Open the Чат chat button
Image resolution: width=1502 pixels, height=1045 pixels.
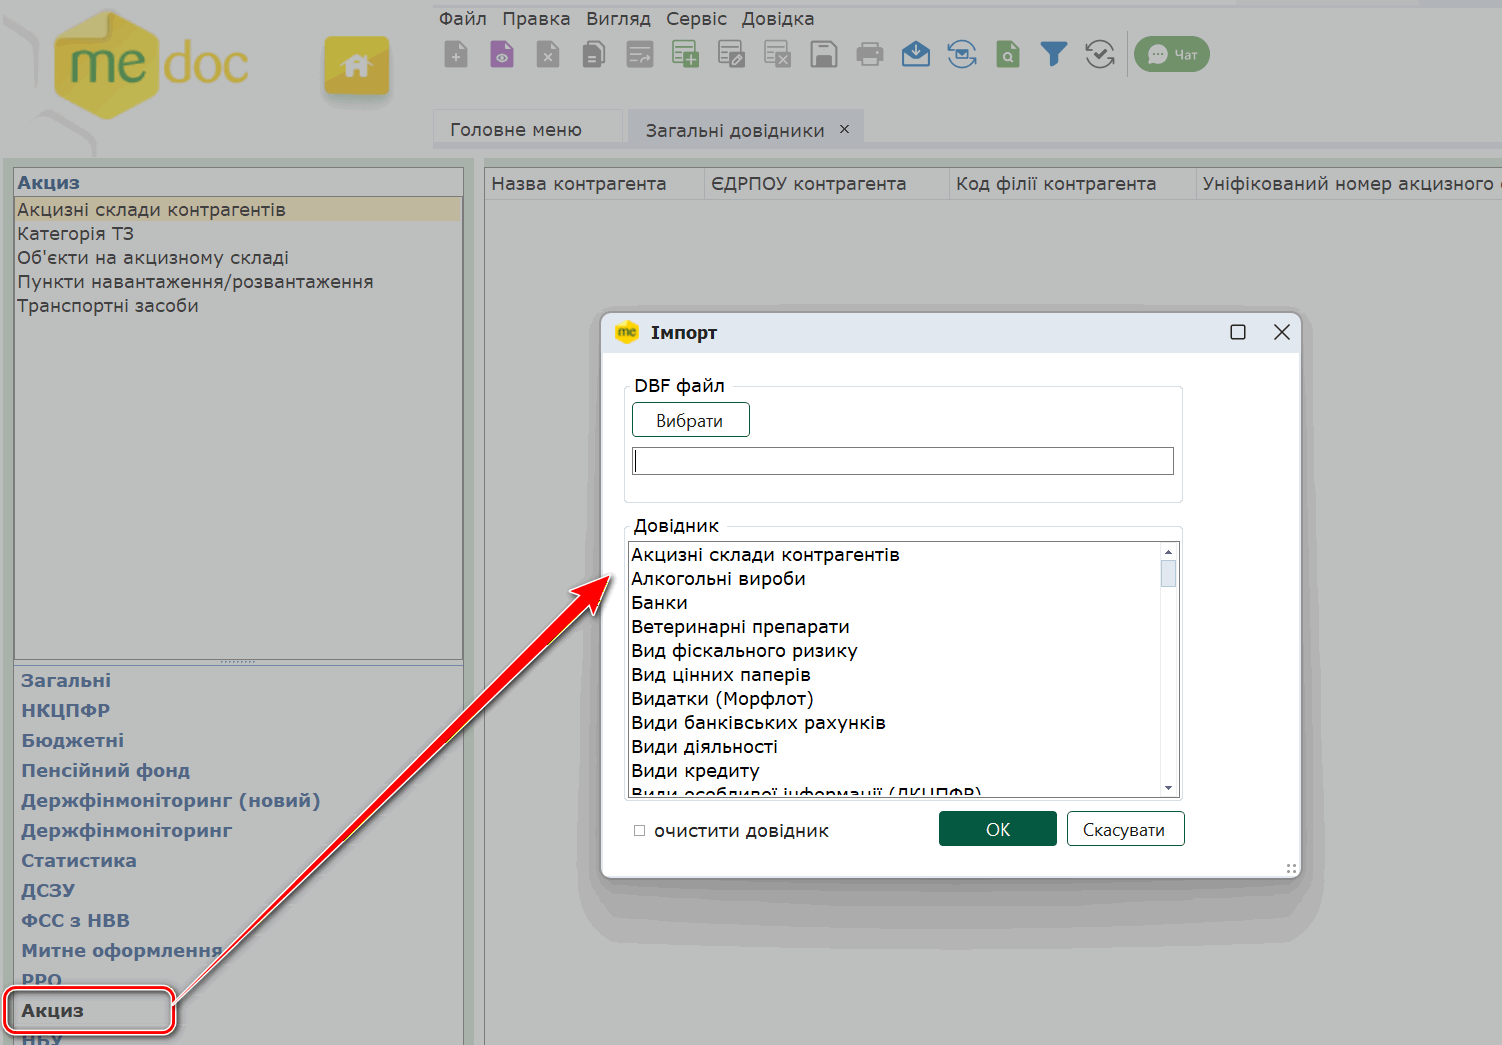click(1171, 54)
